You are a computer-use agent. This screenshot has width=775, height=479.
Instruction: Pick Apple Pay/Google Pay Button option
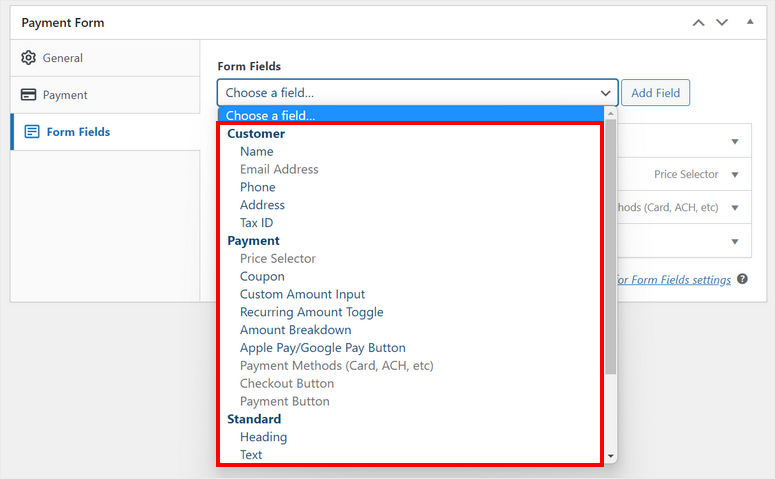point(322,348)
